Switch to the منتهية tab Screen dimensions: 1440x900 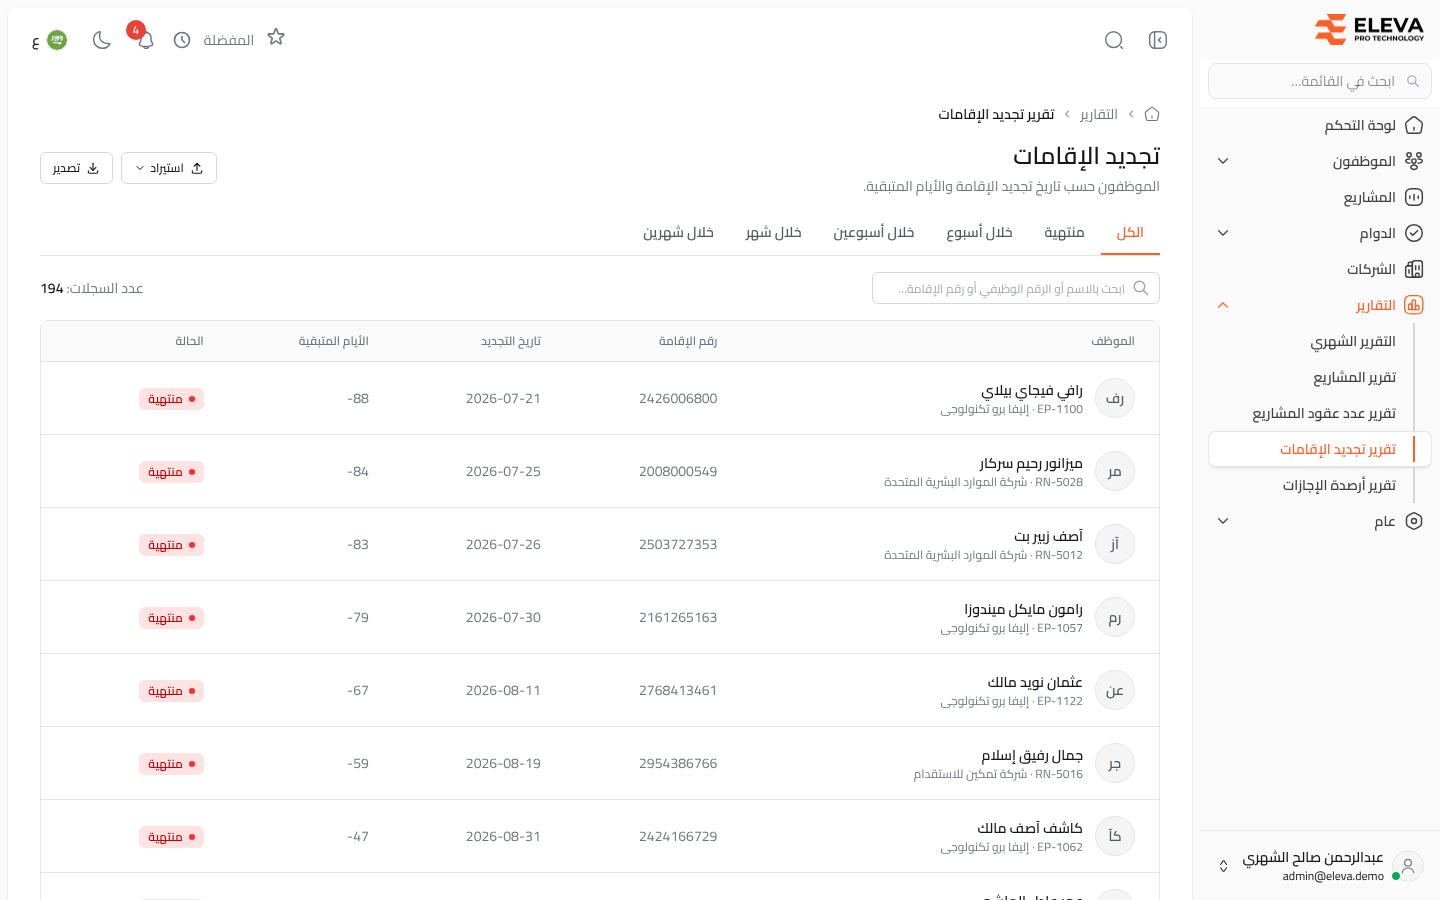coord(1064,233)
